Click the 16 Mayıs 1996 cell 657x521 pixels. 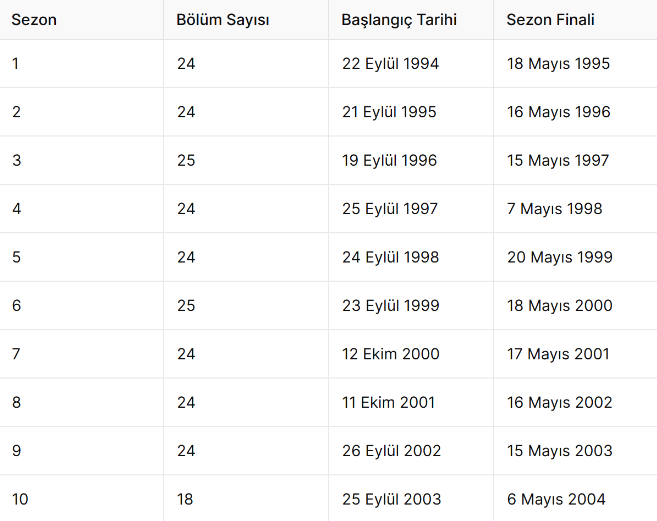click(x=558, y=112)
